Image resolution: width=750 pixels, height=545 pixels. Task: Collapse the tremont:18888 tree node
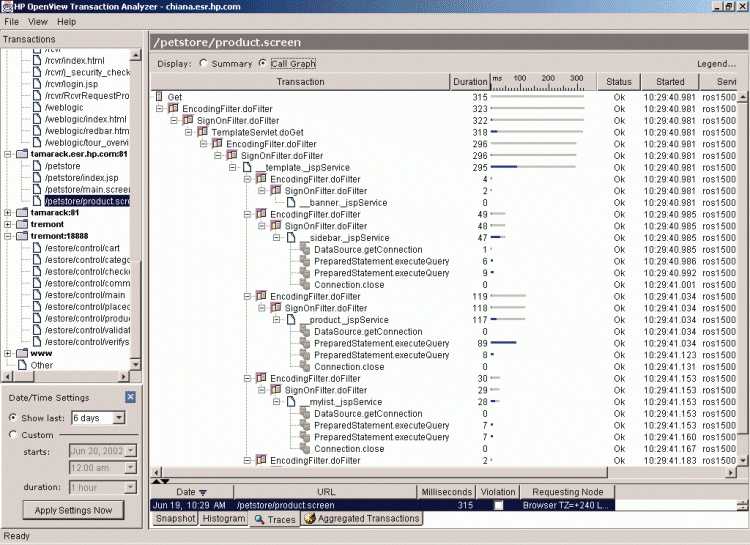click(x=8, y=236)
